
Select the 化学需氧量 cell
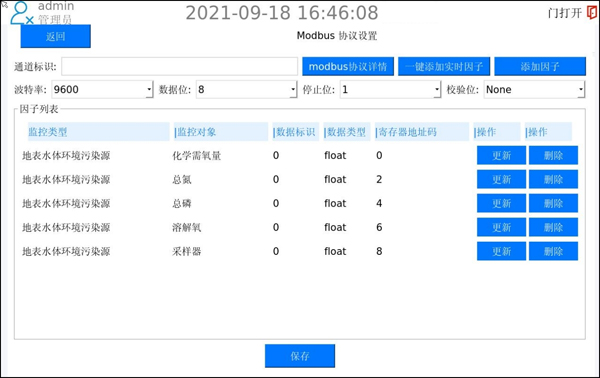(x=197, y=155)
